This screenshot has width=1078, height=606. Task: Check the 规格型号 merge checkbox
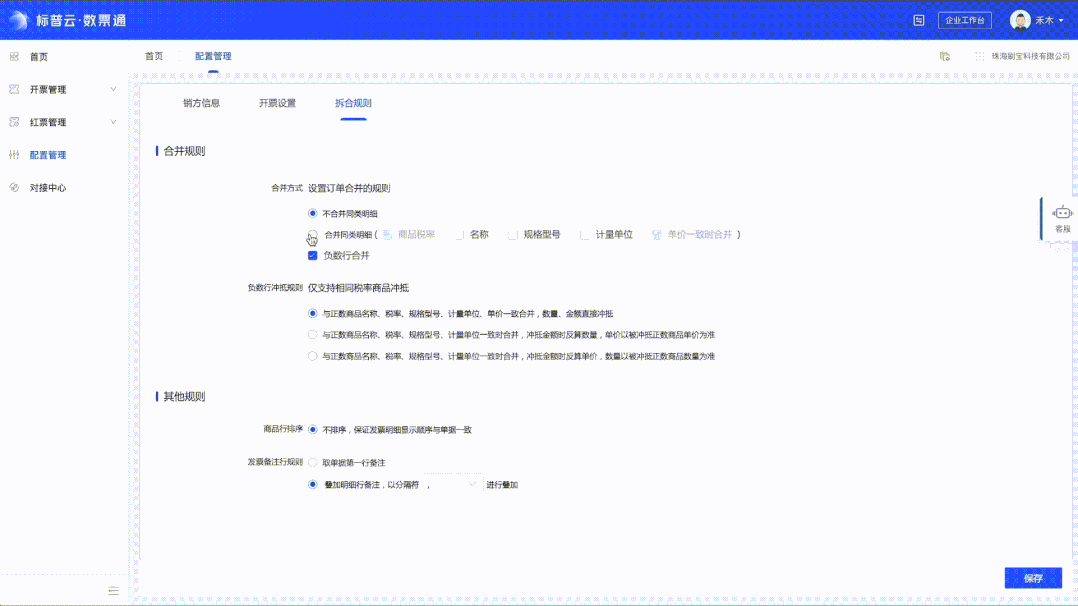click(513, 235)
